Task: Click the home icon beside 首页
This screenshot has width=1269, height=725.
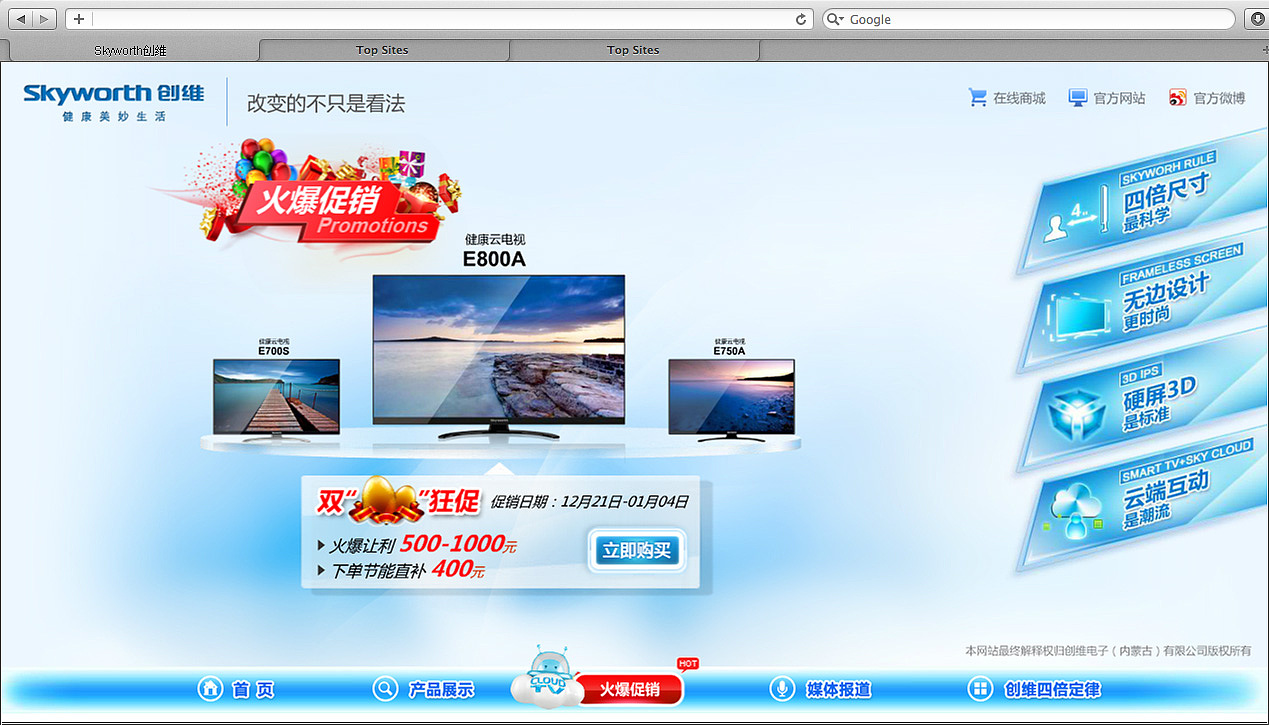Action: [x=210, y=689]
